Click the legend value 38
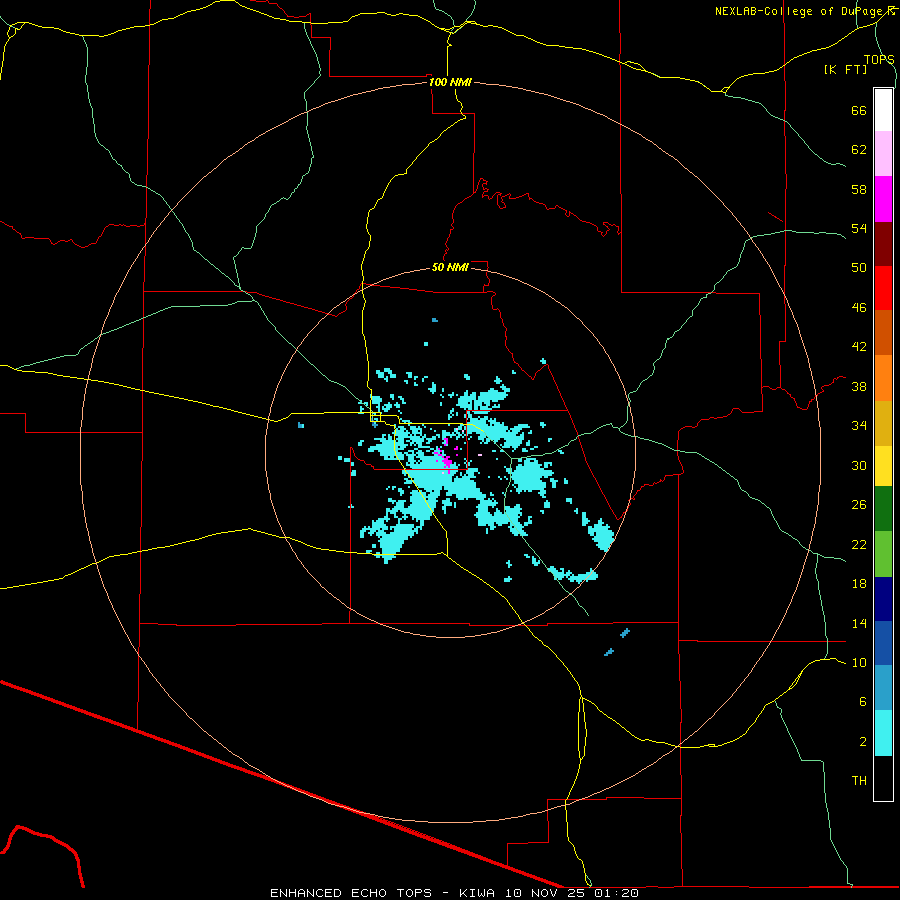 [x=859, y=386]
